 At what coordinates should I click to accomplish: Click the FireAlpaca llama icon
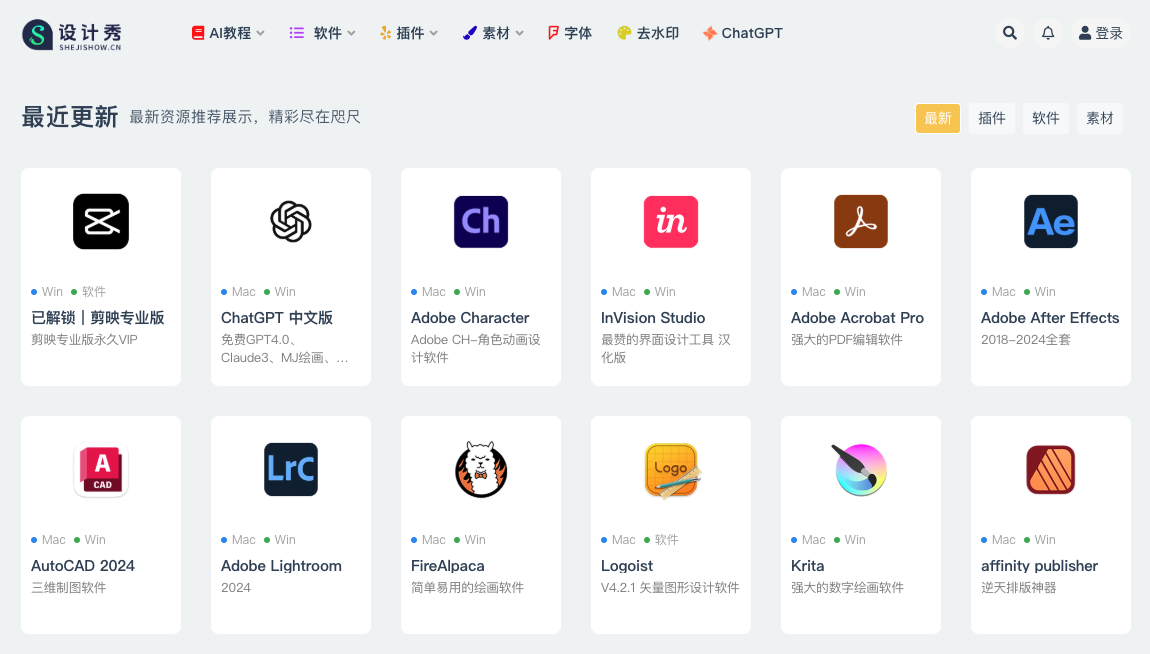pyautogui.click(x=481, y=470)
